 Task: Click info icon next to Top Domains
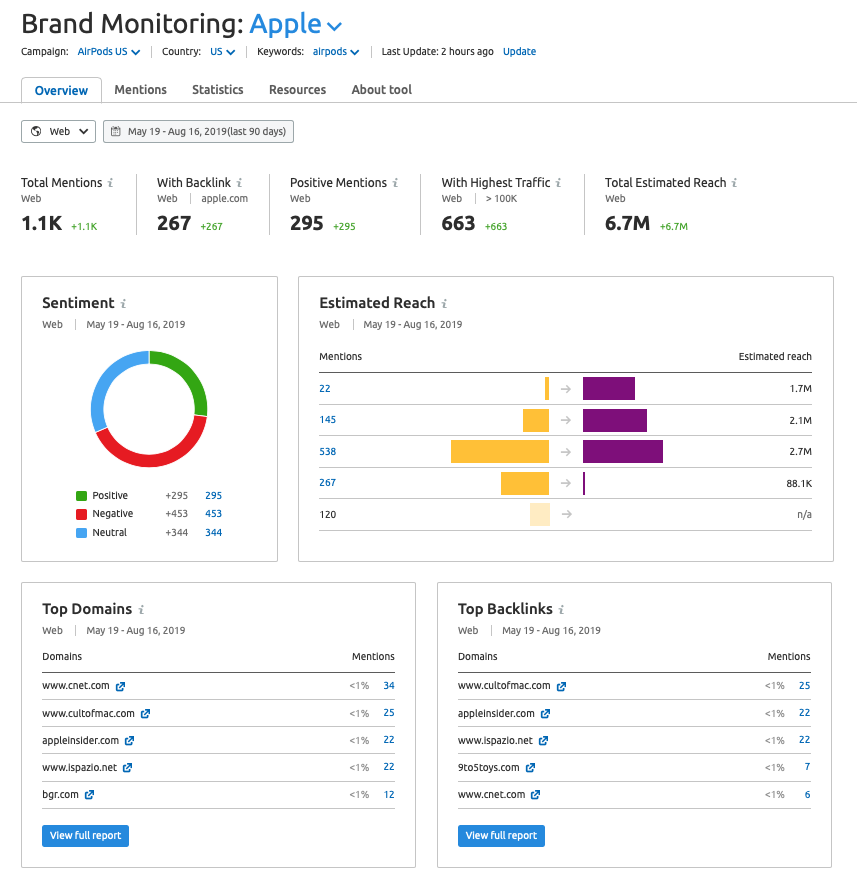coord(141,609)
